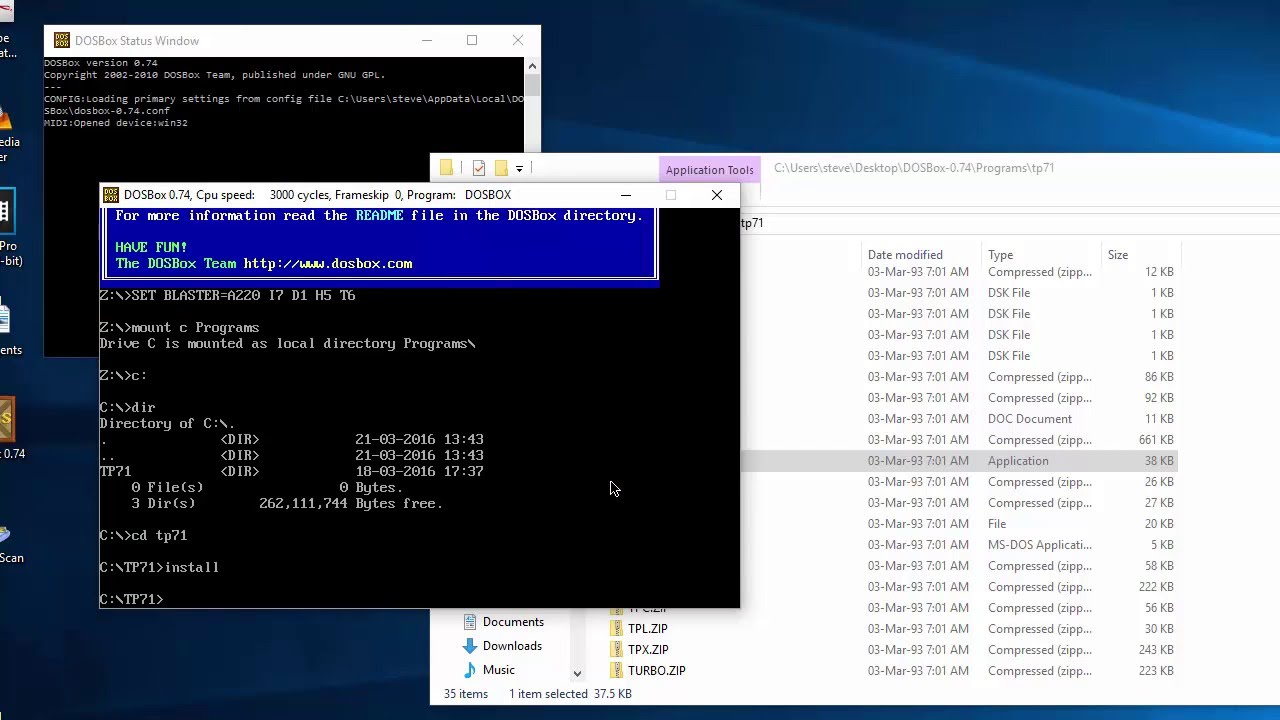Click the 661 KB size cell
This screenshot has width=1280, height=720.
click(1156, 440)
